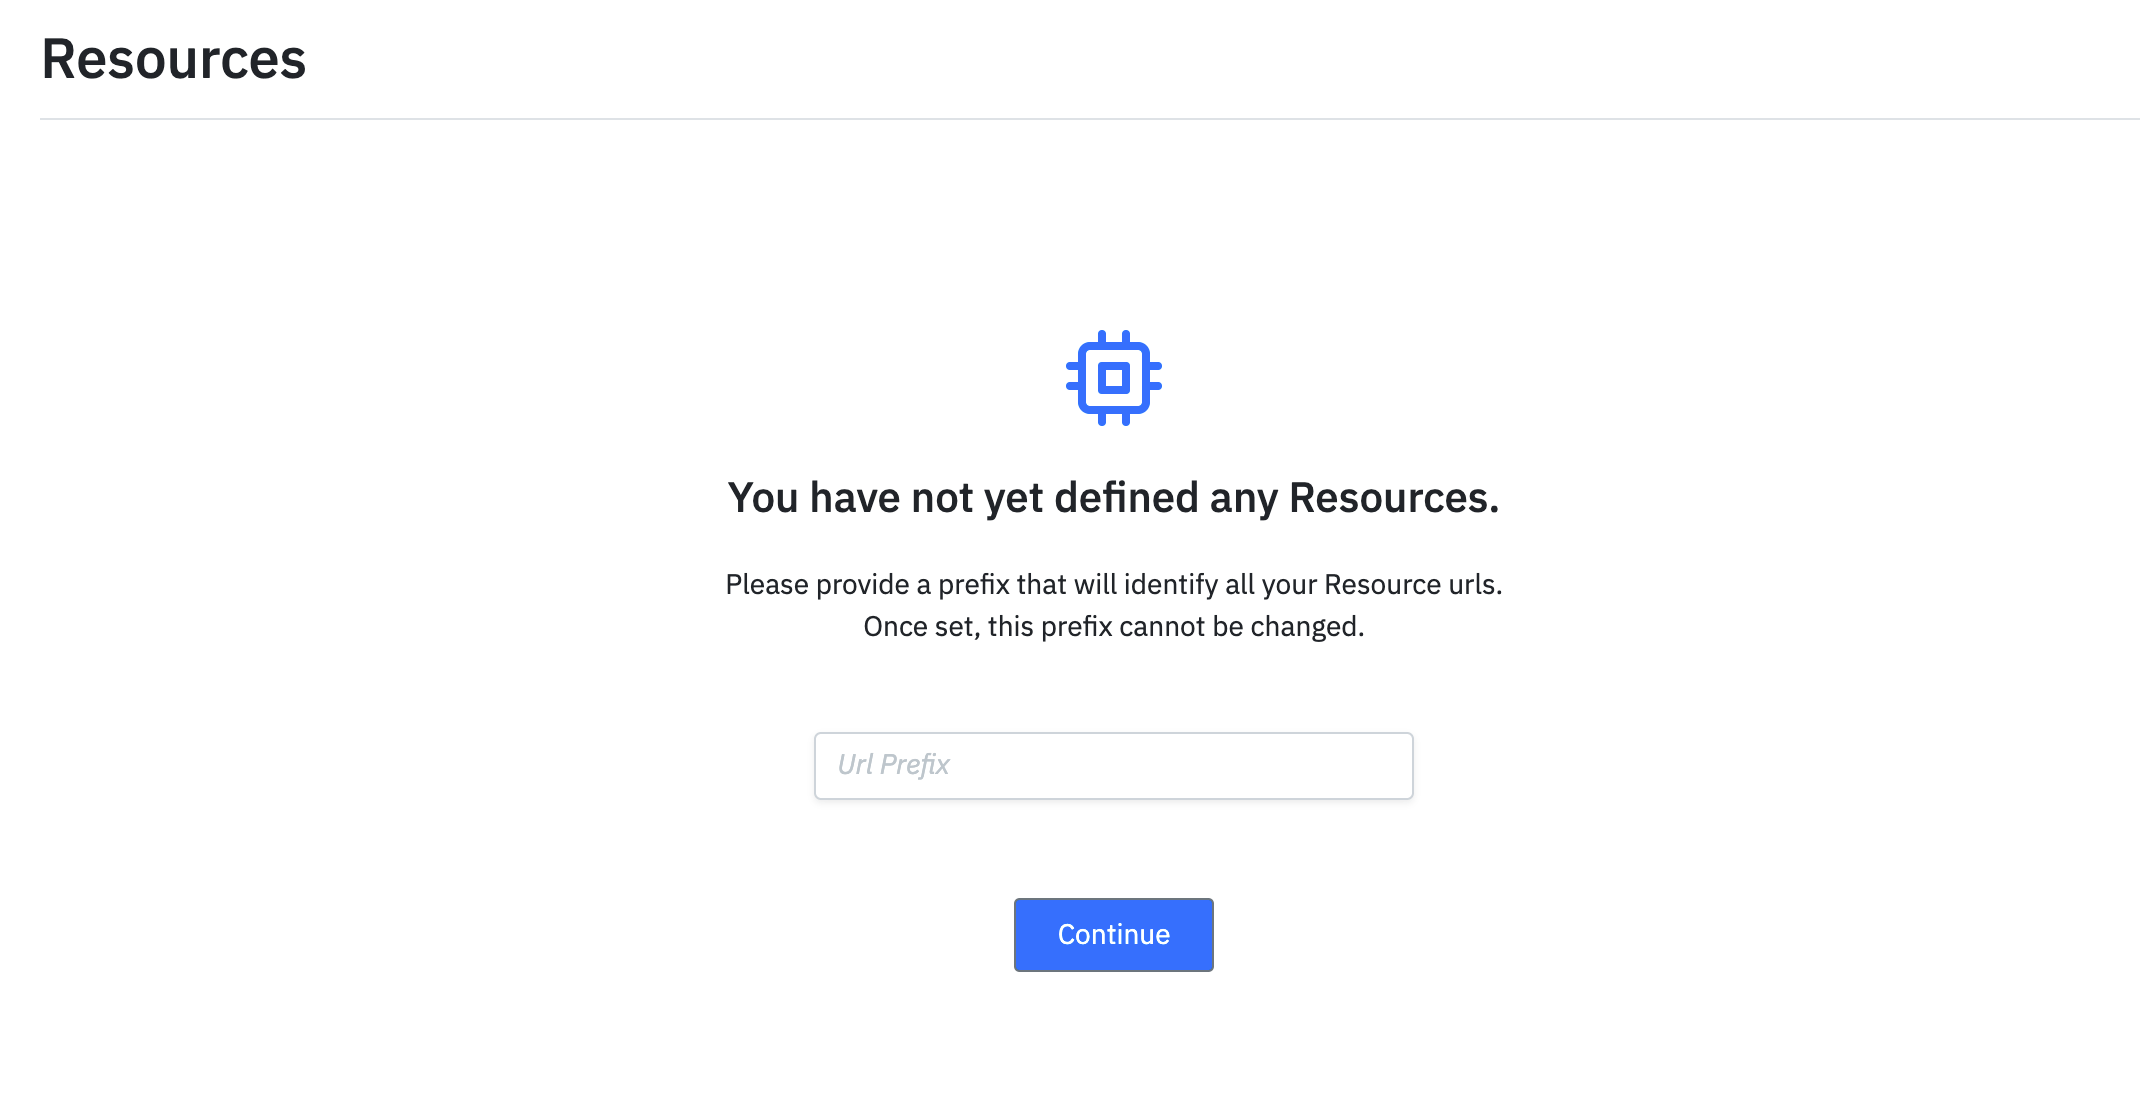Viewport: 2140px width, 1114px height.
Task: Click the URL prefix input field
Action: pyautogui.click(x=1112, y=764)
